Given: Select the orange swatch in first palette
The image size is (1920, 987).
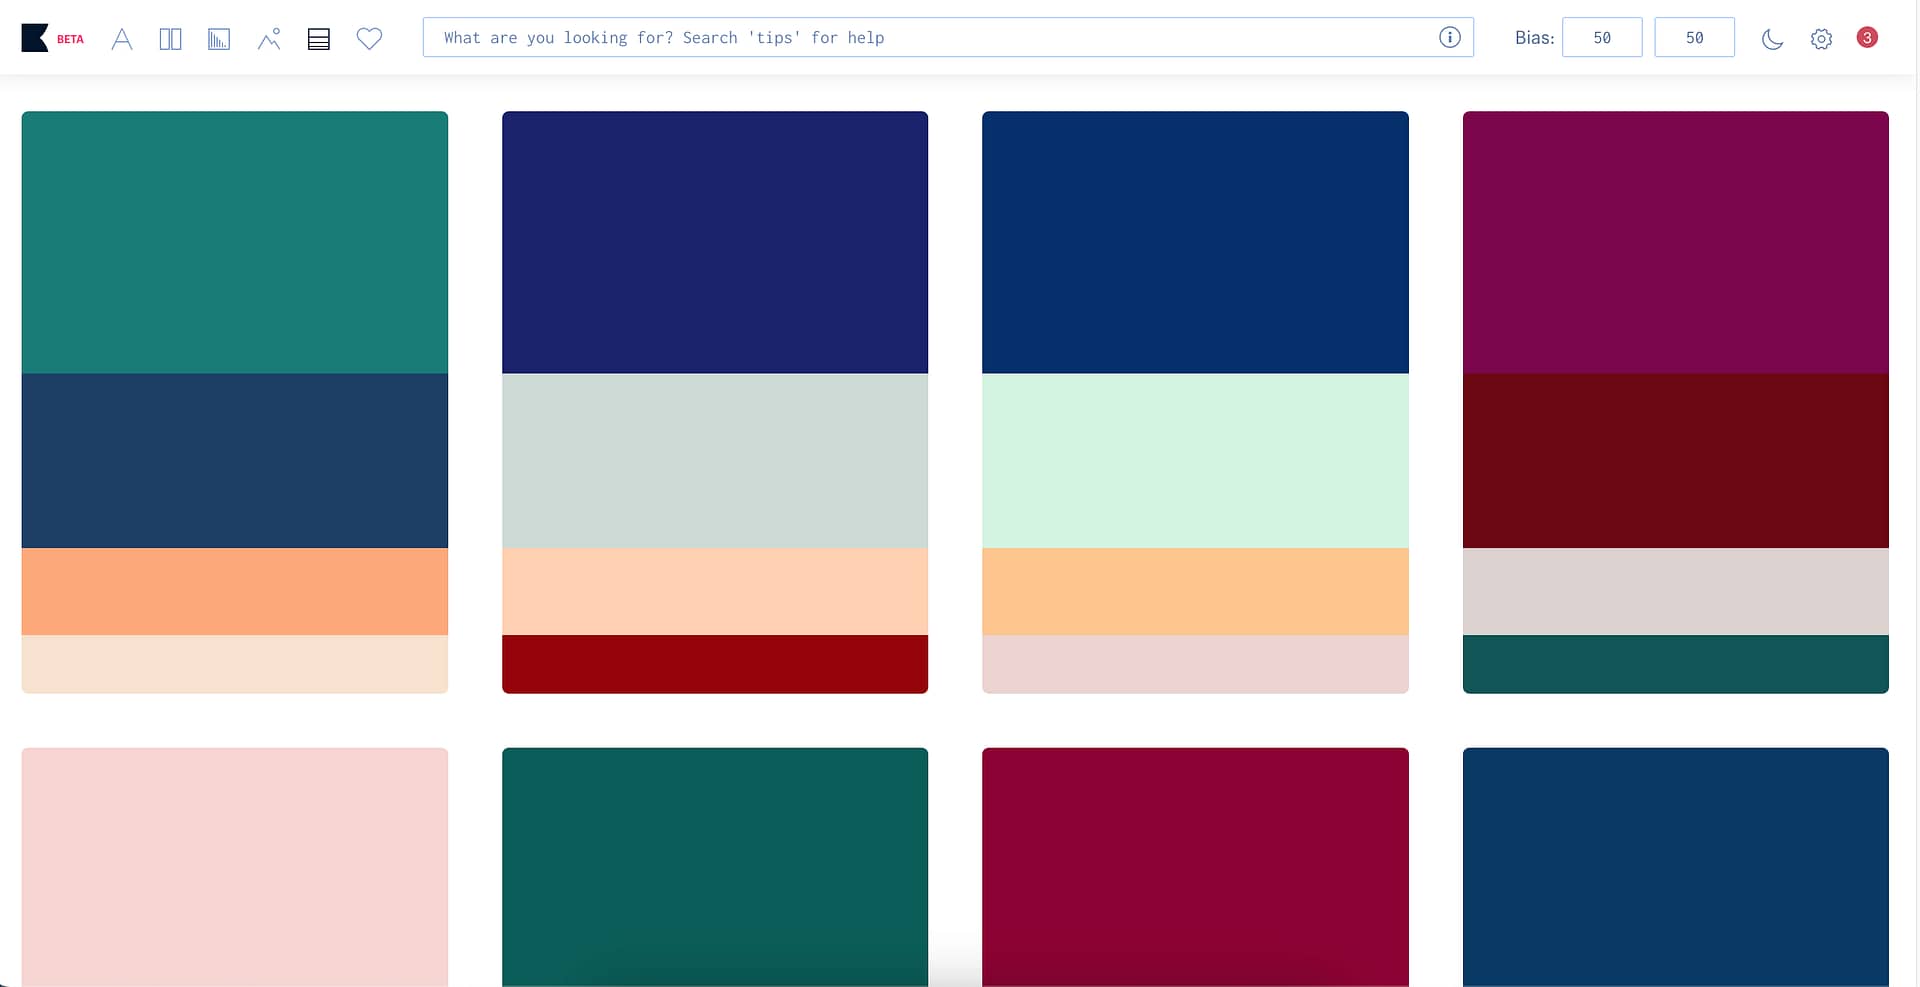Looking at the screenshot, I should tap(235, 591).
